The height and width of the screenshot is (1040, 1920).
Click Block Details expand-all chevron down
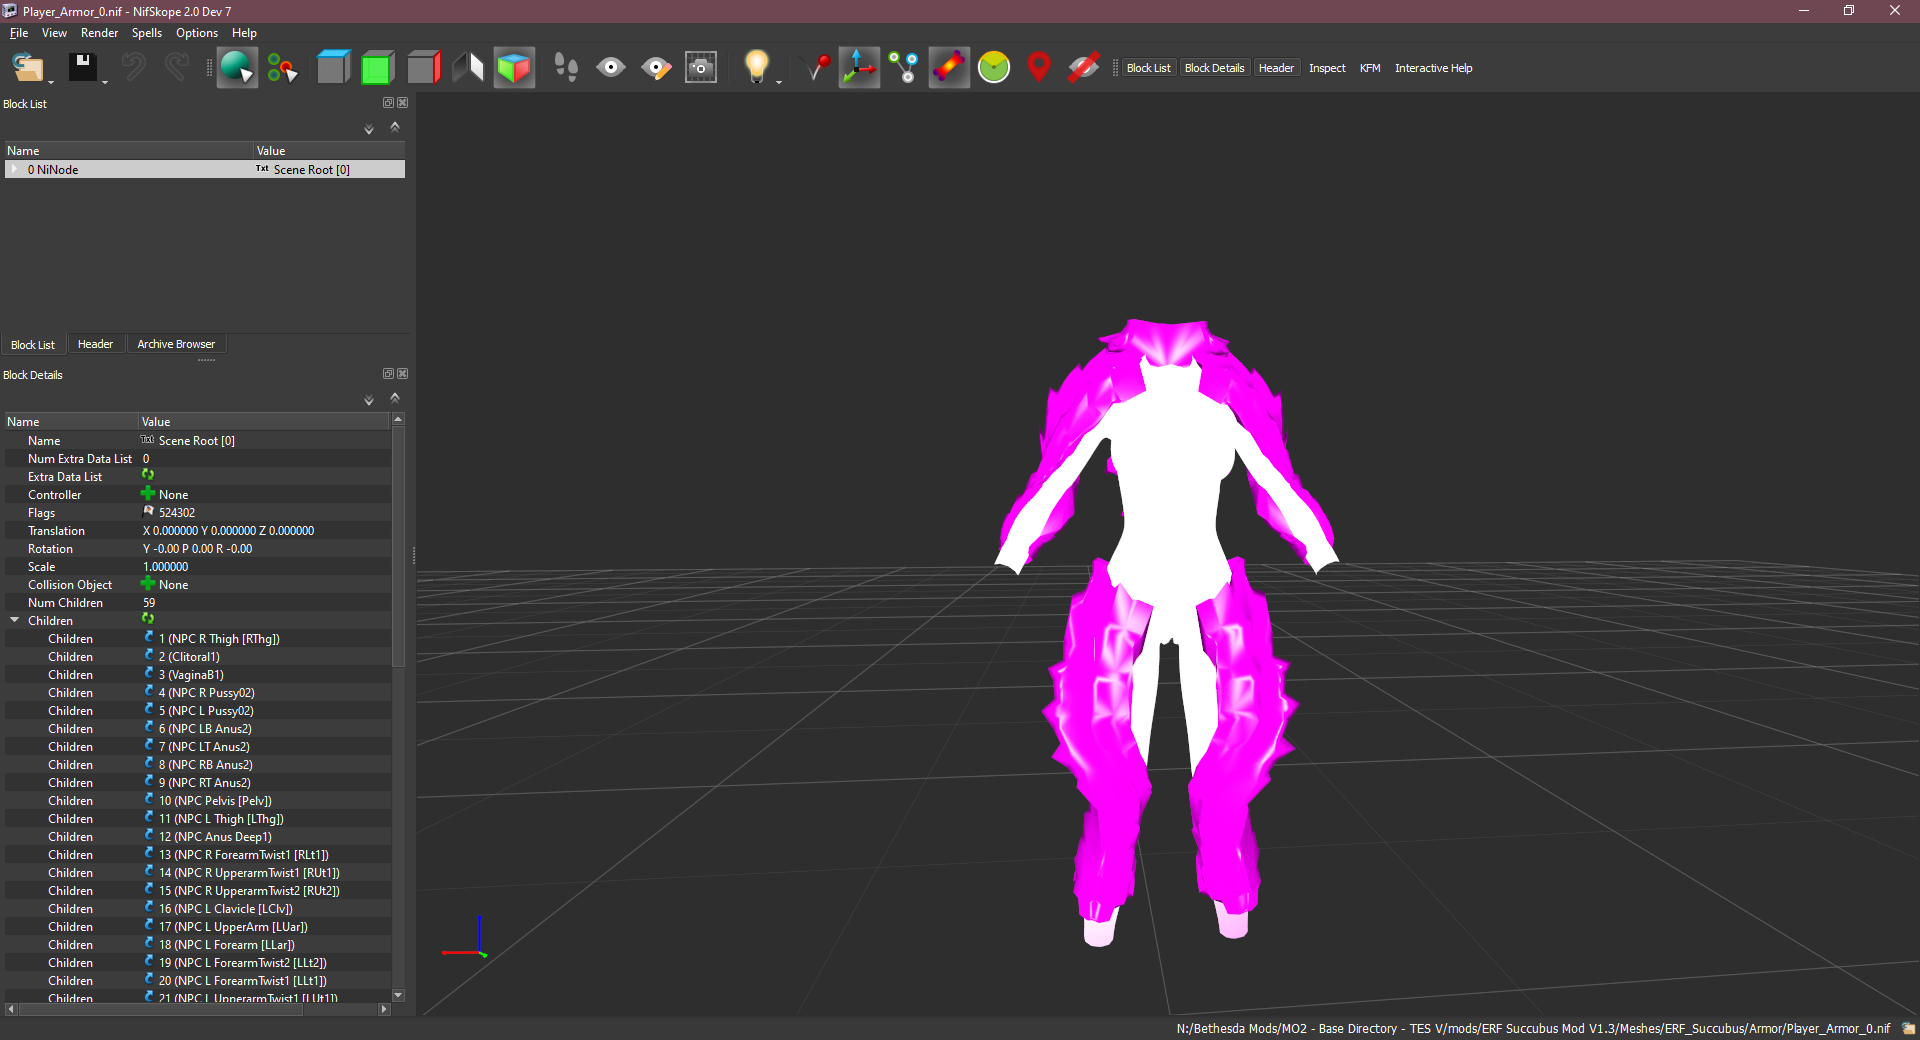(x=369, y=400)
